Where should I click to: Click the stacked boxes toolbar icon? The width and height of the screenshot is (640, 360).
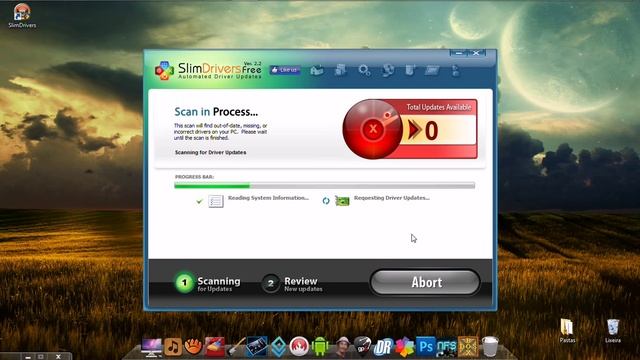340,70
